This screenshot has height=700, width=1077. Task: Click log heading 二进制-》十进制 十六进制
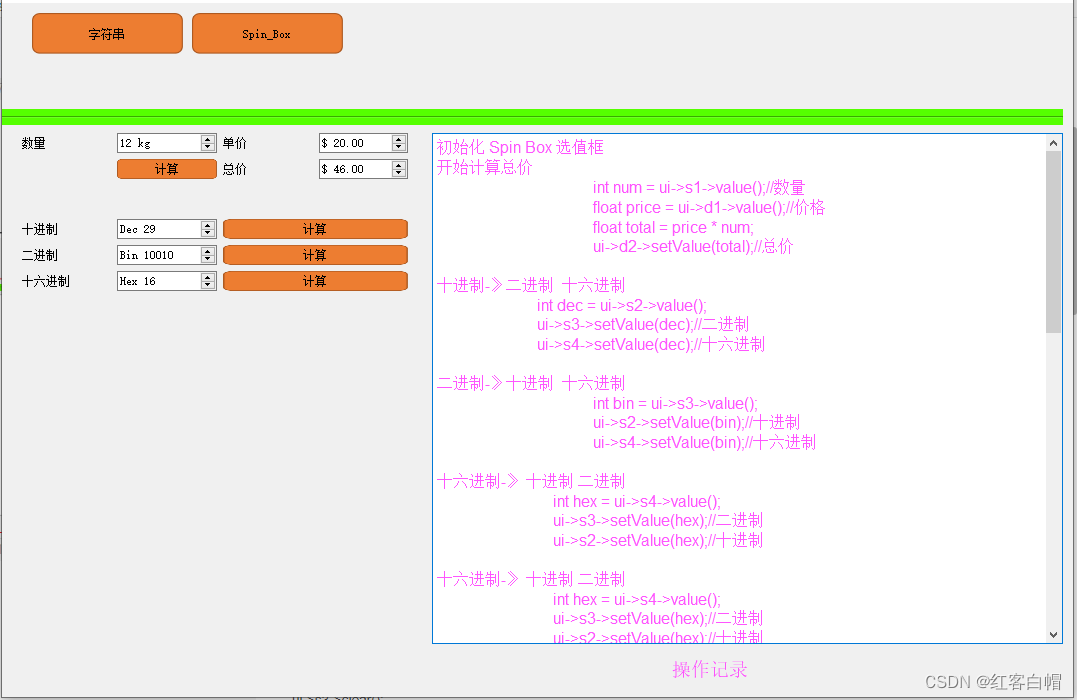(531, 383)
